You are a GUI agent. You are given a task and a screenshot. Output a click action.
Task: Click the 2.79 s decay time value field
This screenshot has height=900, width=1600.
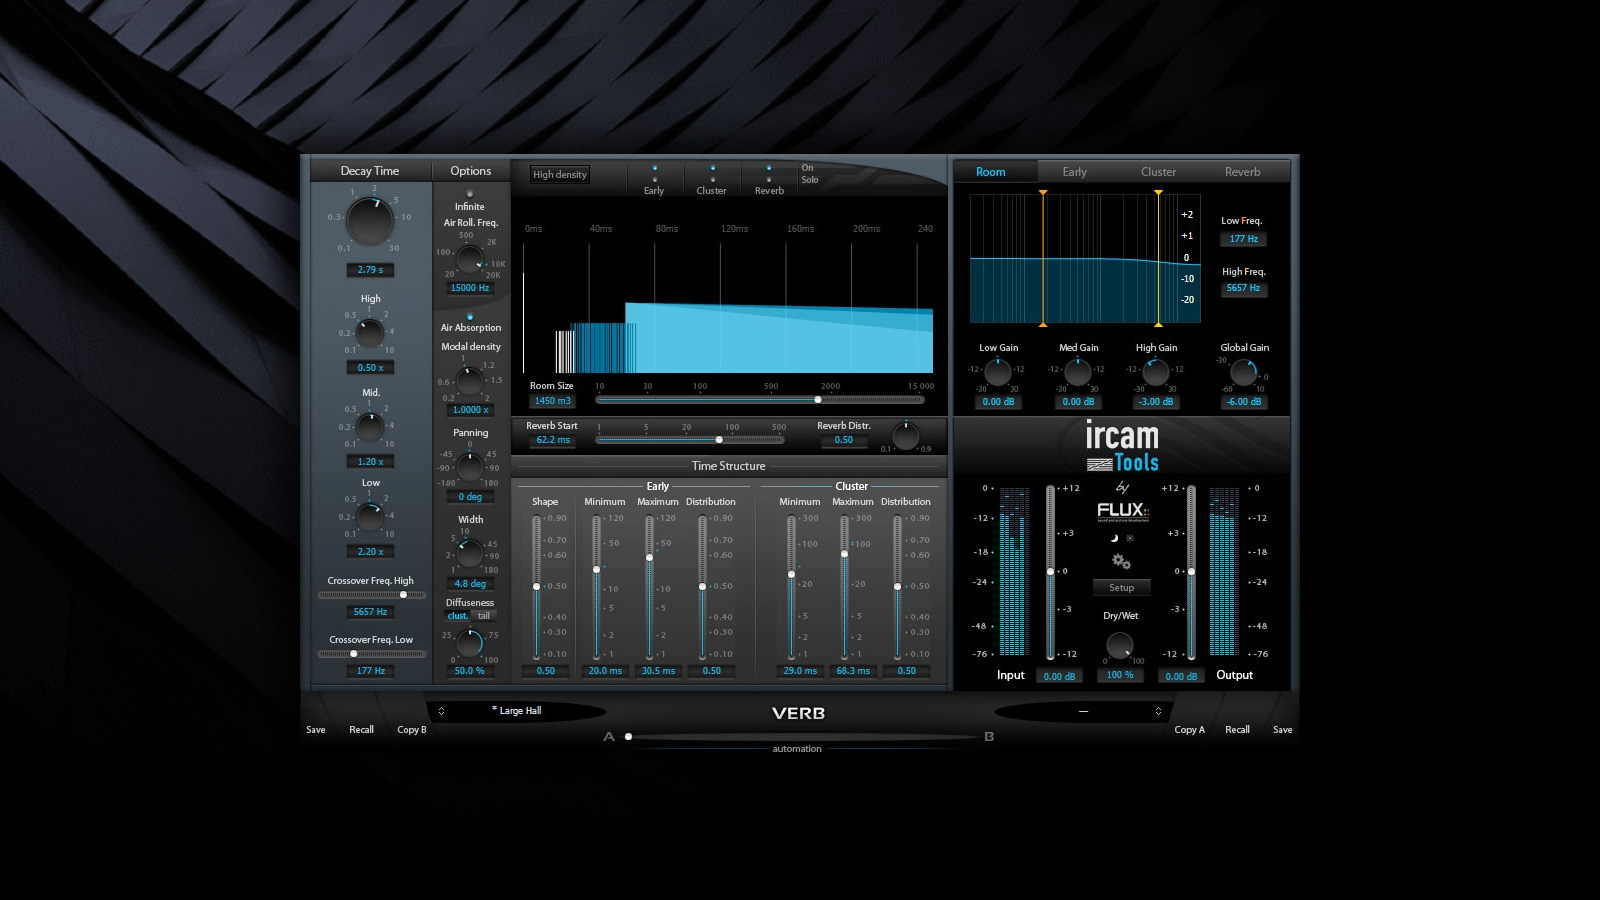point(370,270)
